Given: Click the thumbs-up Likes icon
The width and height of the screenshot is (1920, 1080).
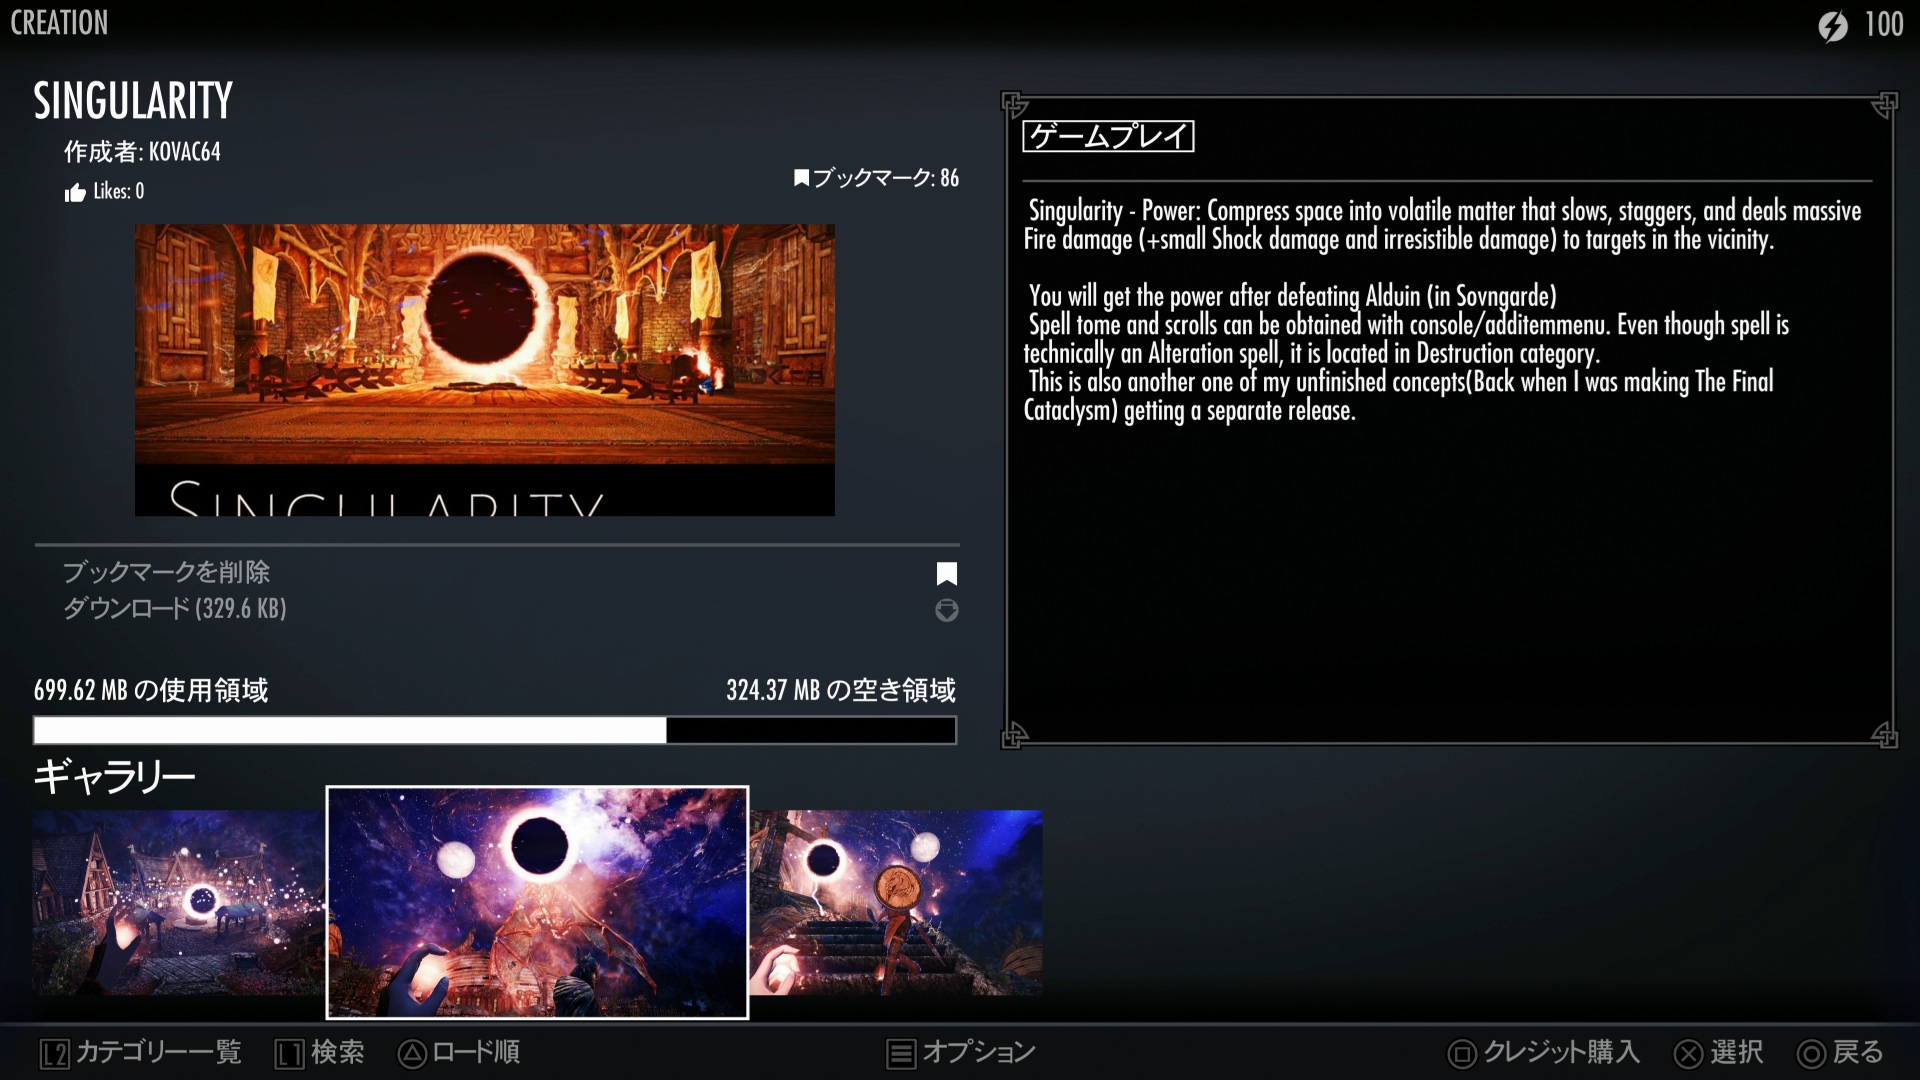Looking at the screenshot, I should click(75, 193).
